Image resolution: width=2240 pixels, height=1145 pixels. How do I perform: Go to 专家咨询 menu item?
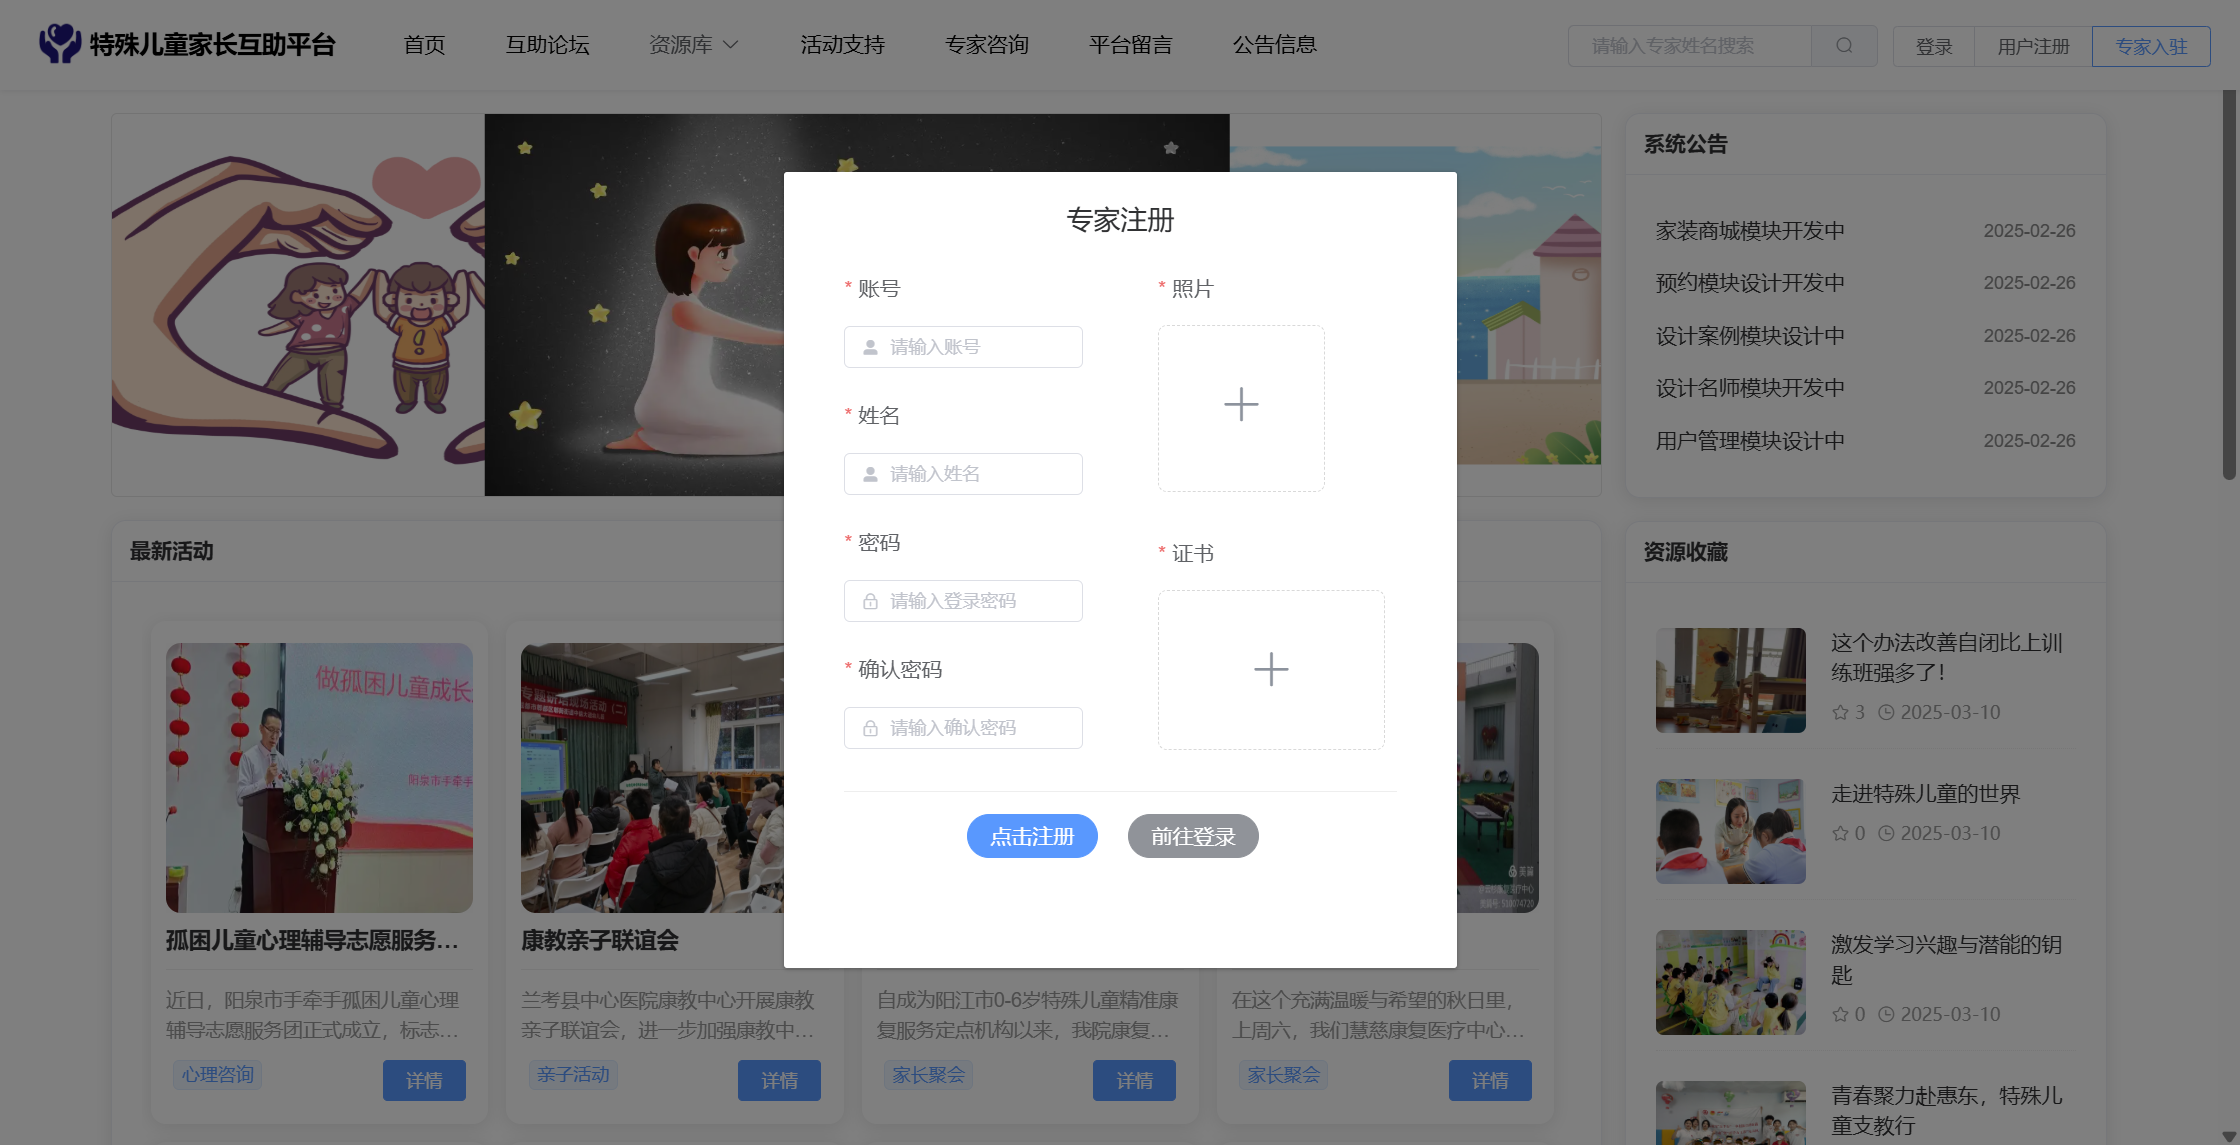pos(986,45)
